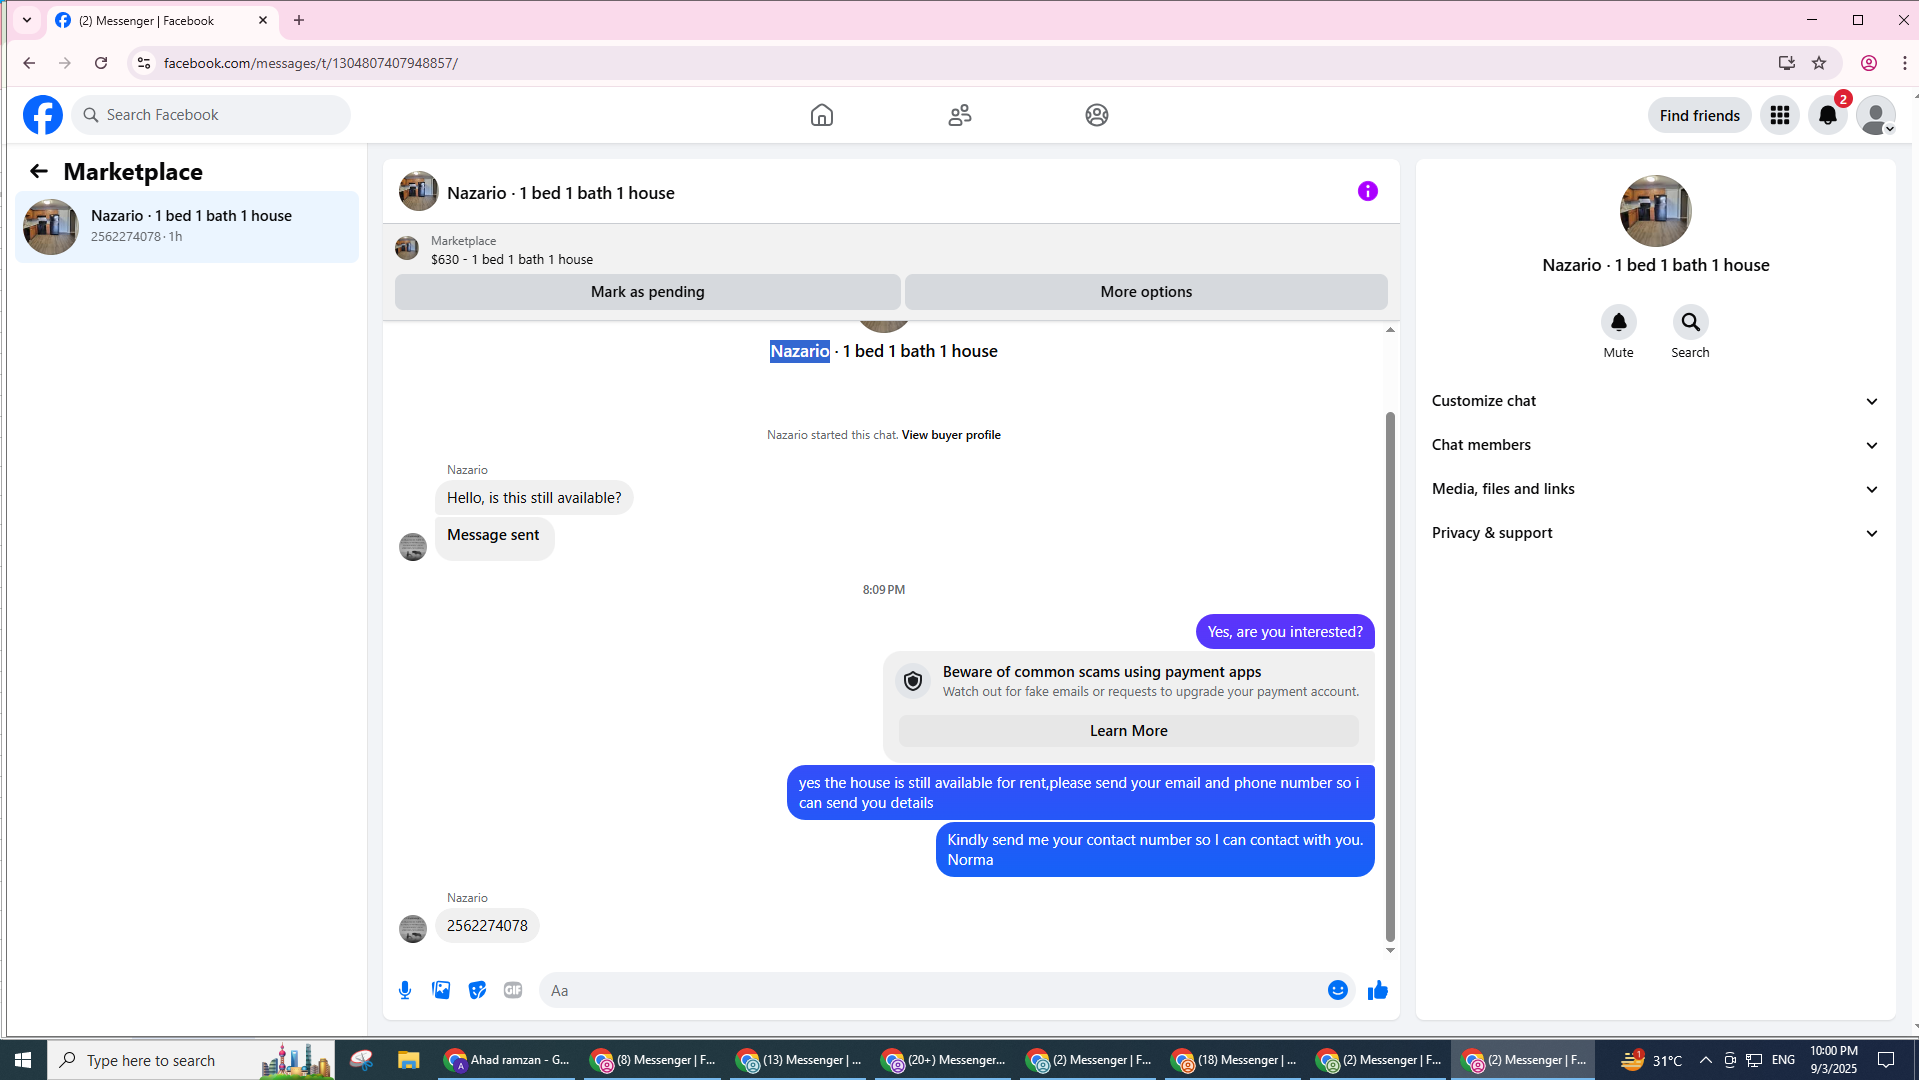Switch to Ahad ramzan Chrome taskbar window
The width and height of the screenshot is (1919, 1080).
[x=508, y=1060]
